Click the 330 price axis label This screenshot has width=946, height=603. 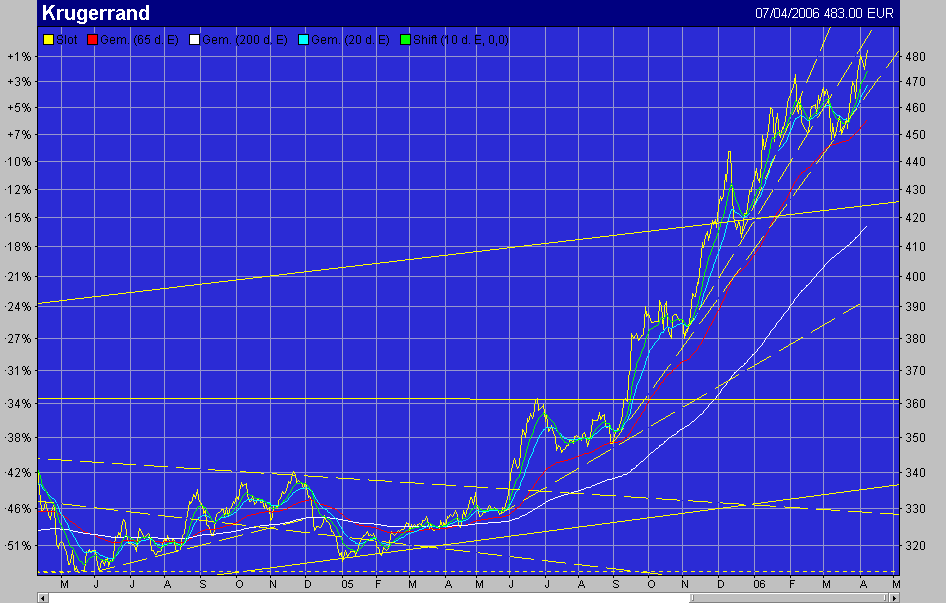click(915, 509)
